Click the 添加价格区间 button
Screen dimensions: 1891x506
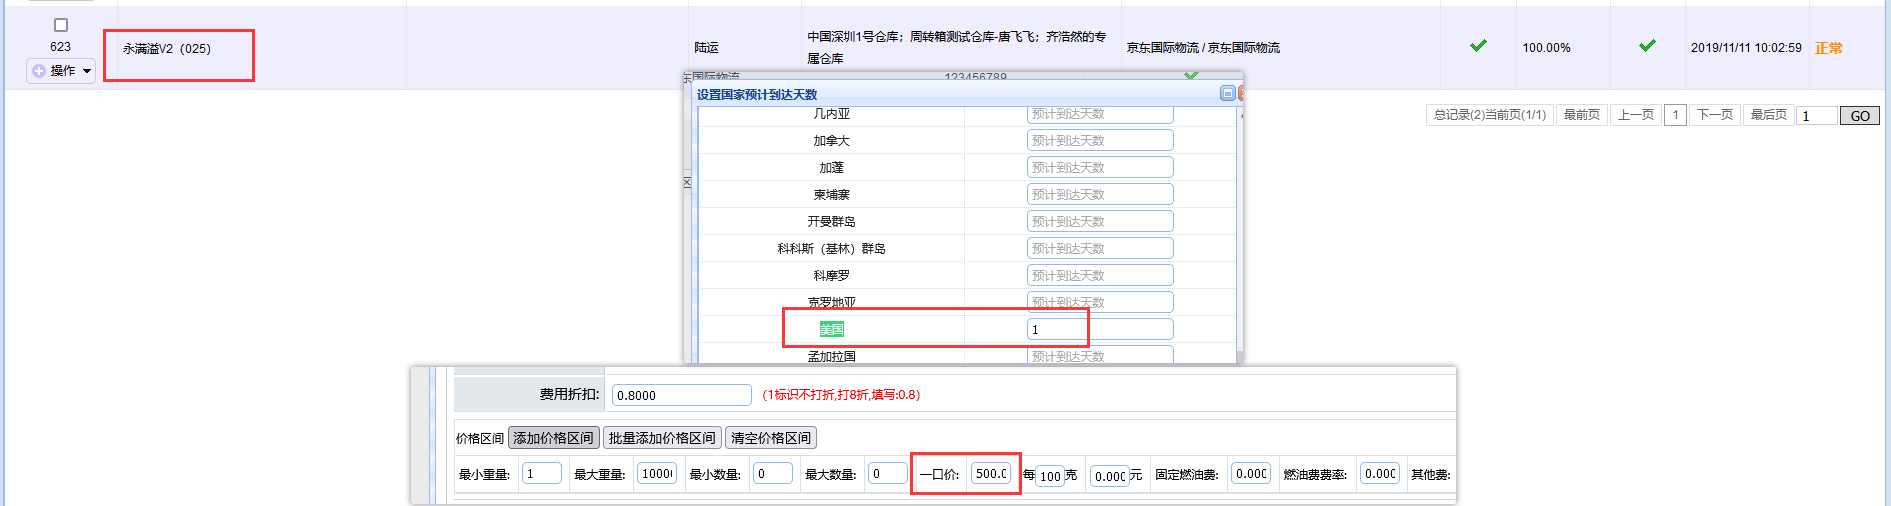point(553,438)
